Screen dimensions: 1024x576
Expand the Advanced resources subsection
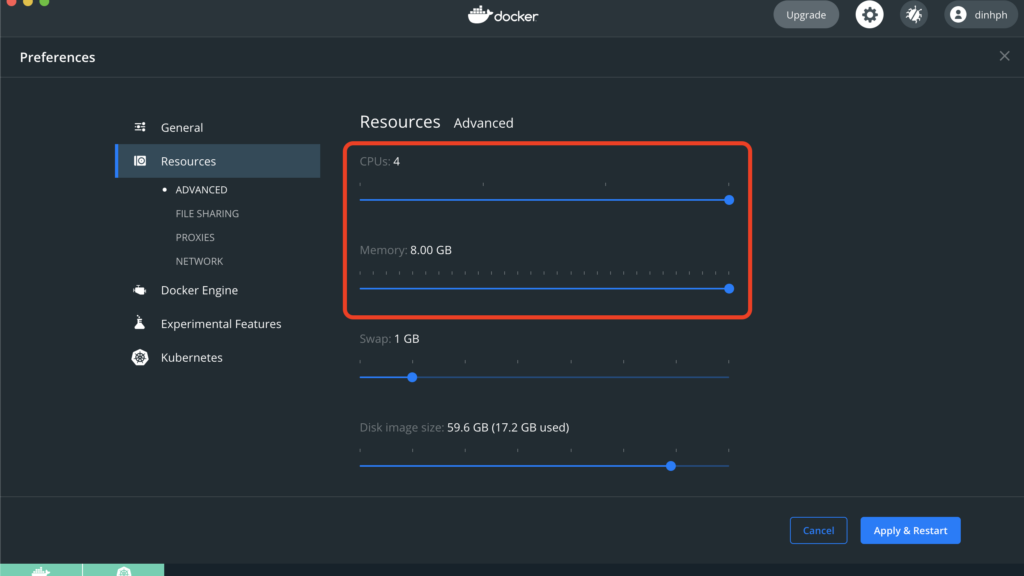click(x=200, y=189)
